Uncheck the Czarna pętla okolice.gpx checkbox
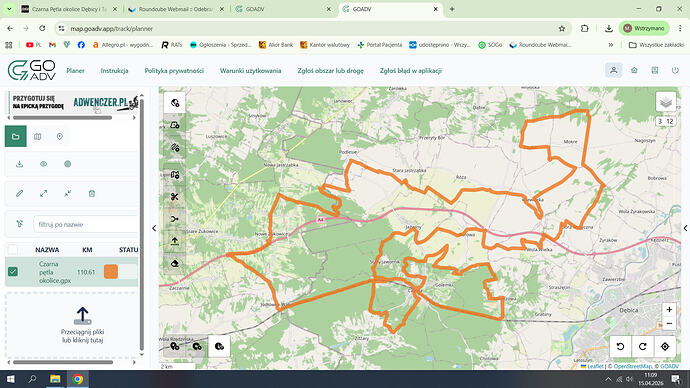Screen dimensions: 690x388 point(13,272)
